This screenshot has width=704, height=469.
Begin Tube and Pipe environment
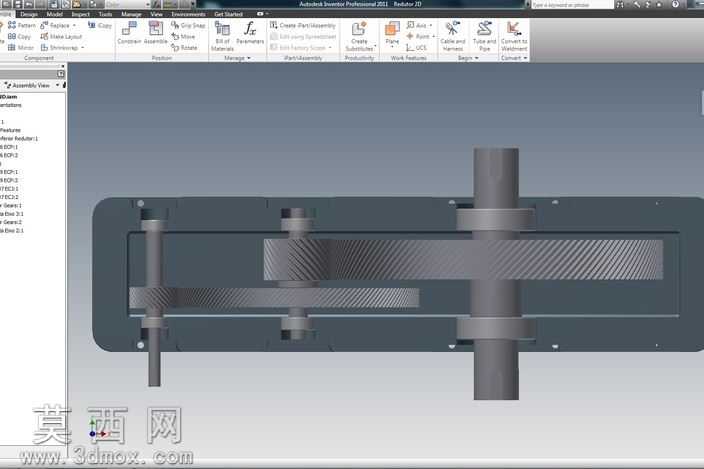click(x=484, y=36)
